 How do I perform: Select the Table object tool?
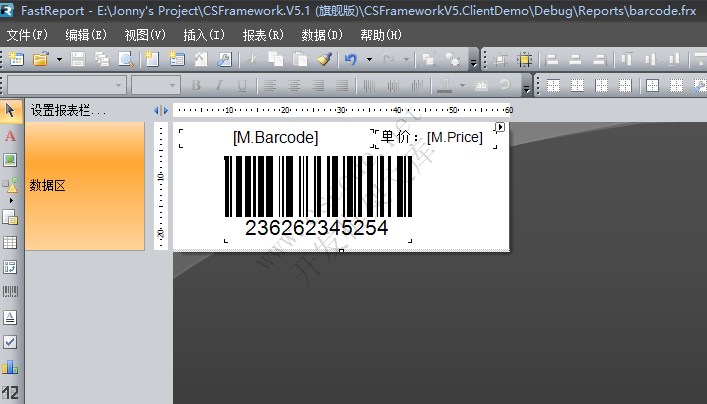(10, 243)
